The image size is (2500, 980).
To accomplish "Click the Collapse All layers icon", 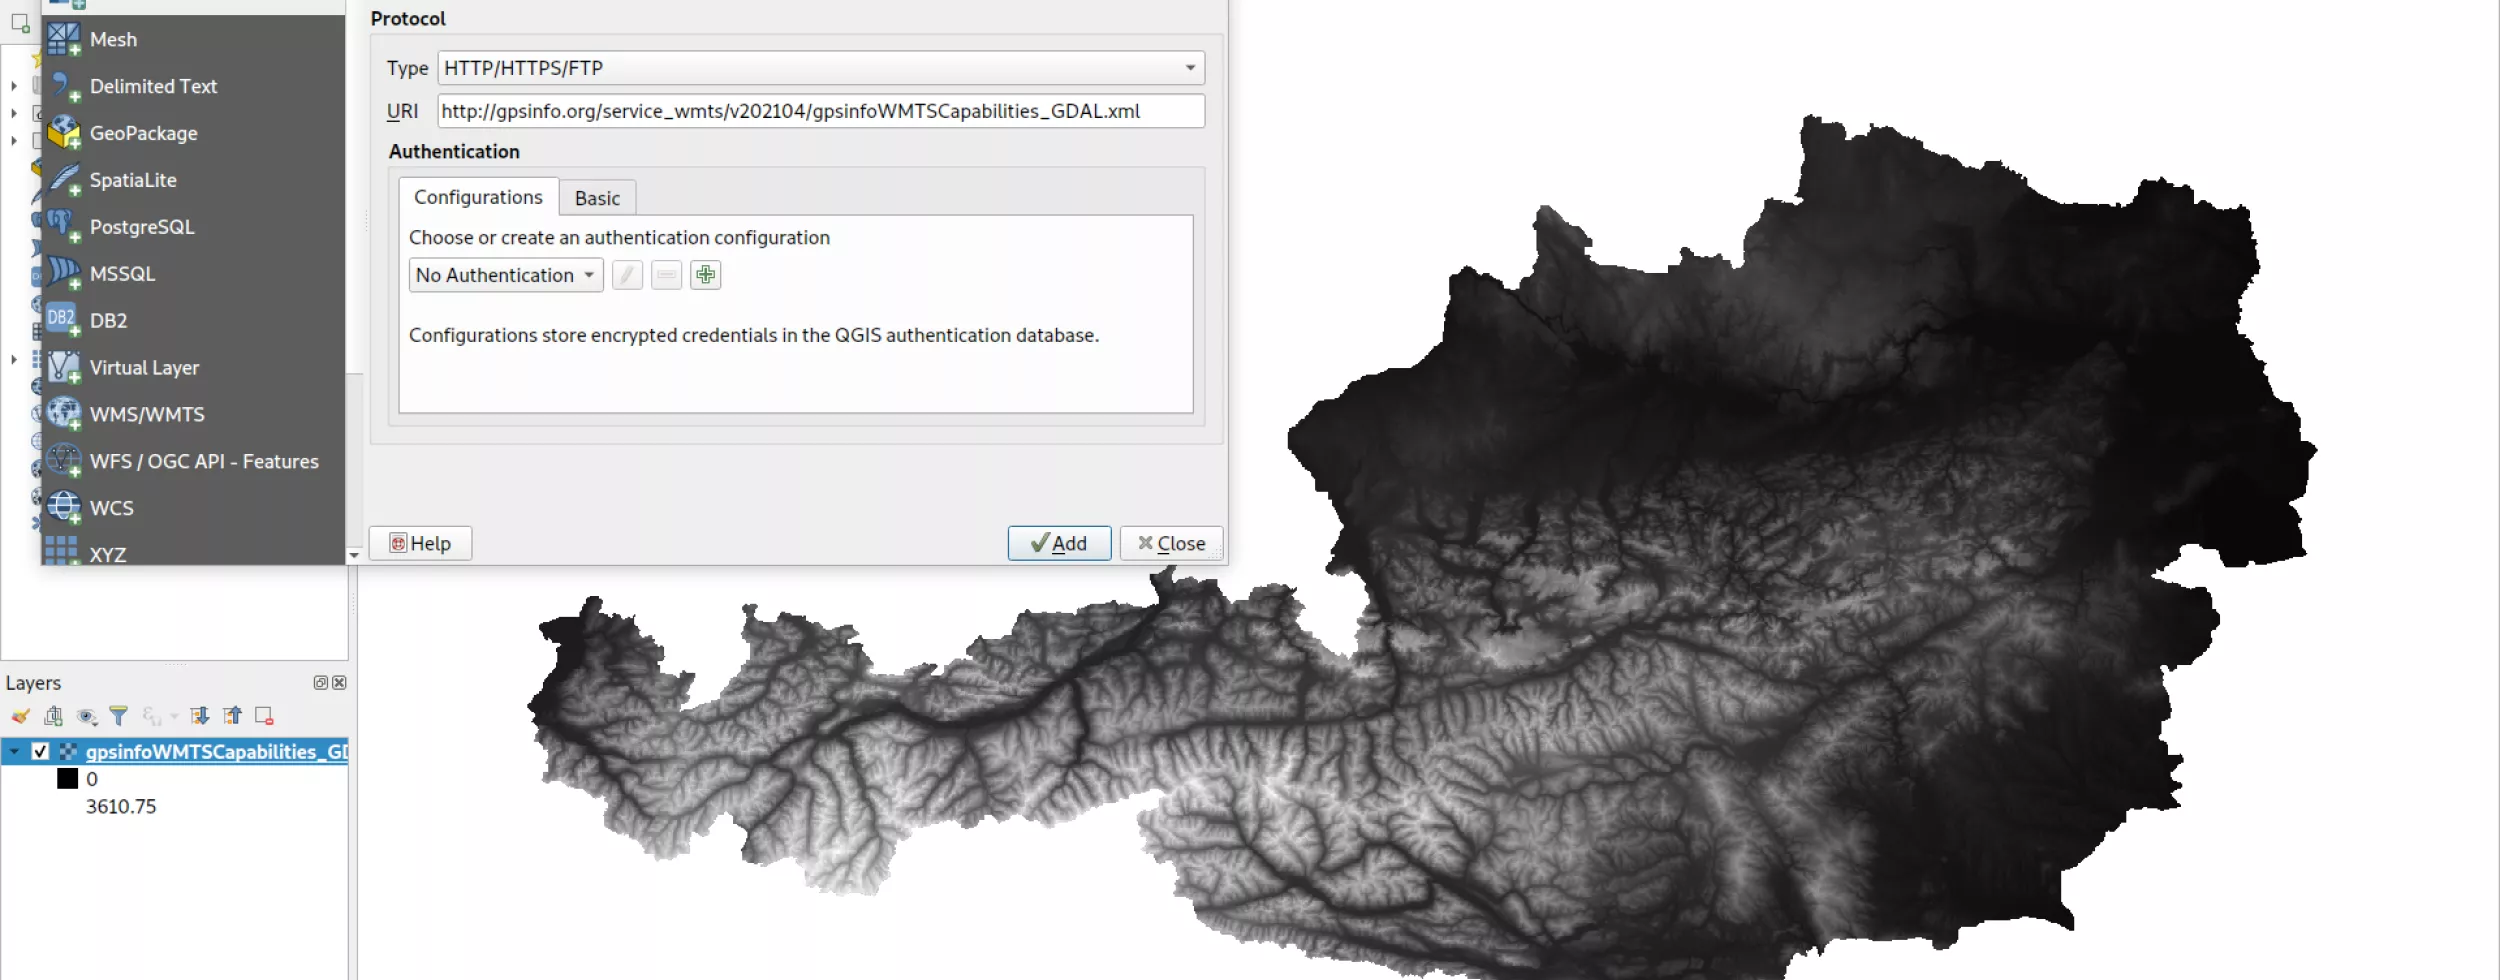I will coord(233,716).
